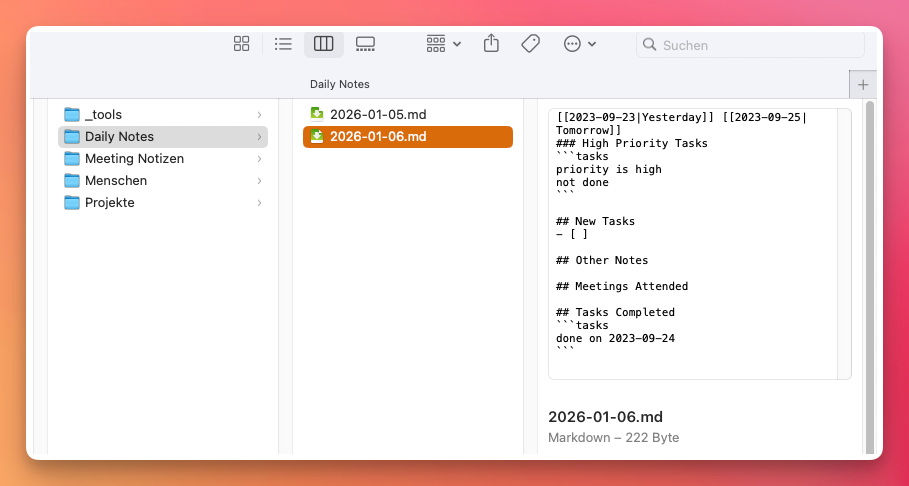Viewport: 909px width, 486px height.
Task: Select the Menschen folder
Action: pos(115,181)
